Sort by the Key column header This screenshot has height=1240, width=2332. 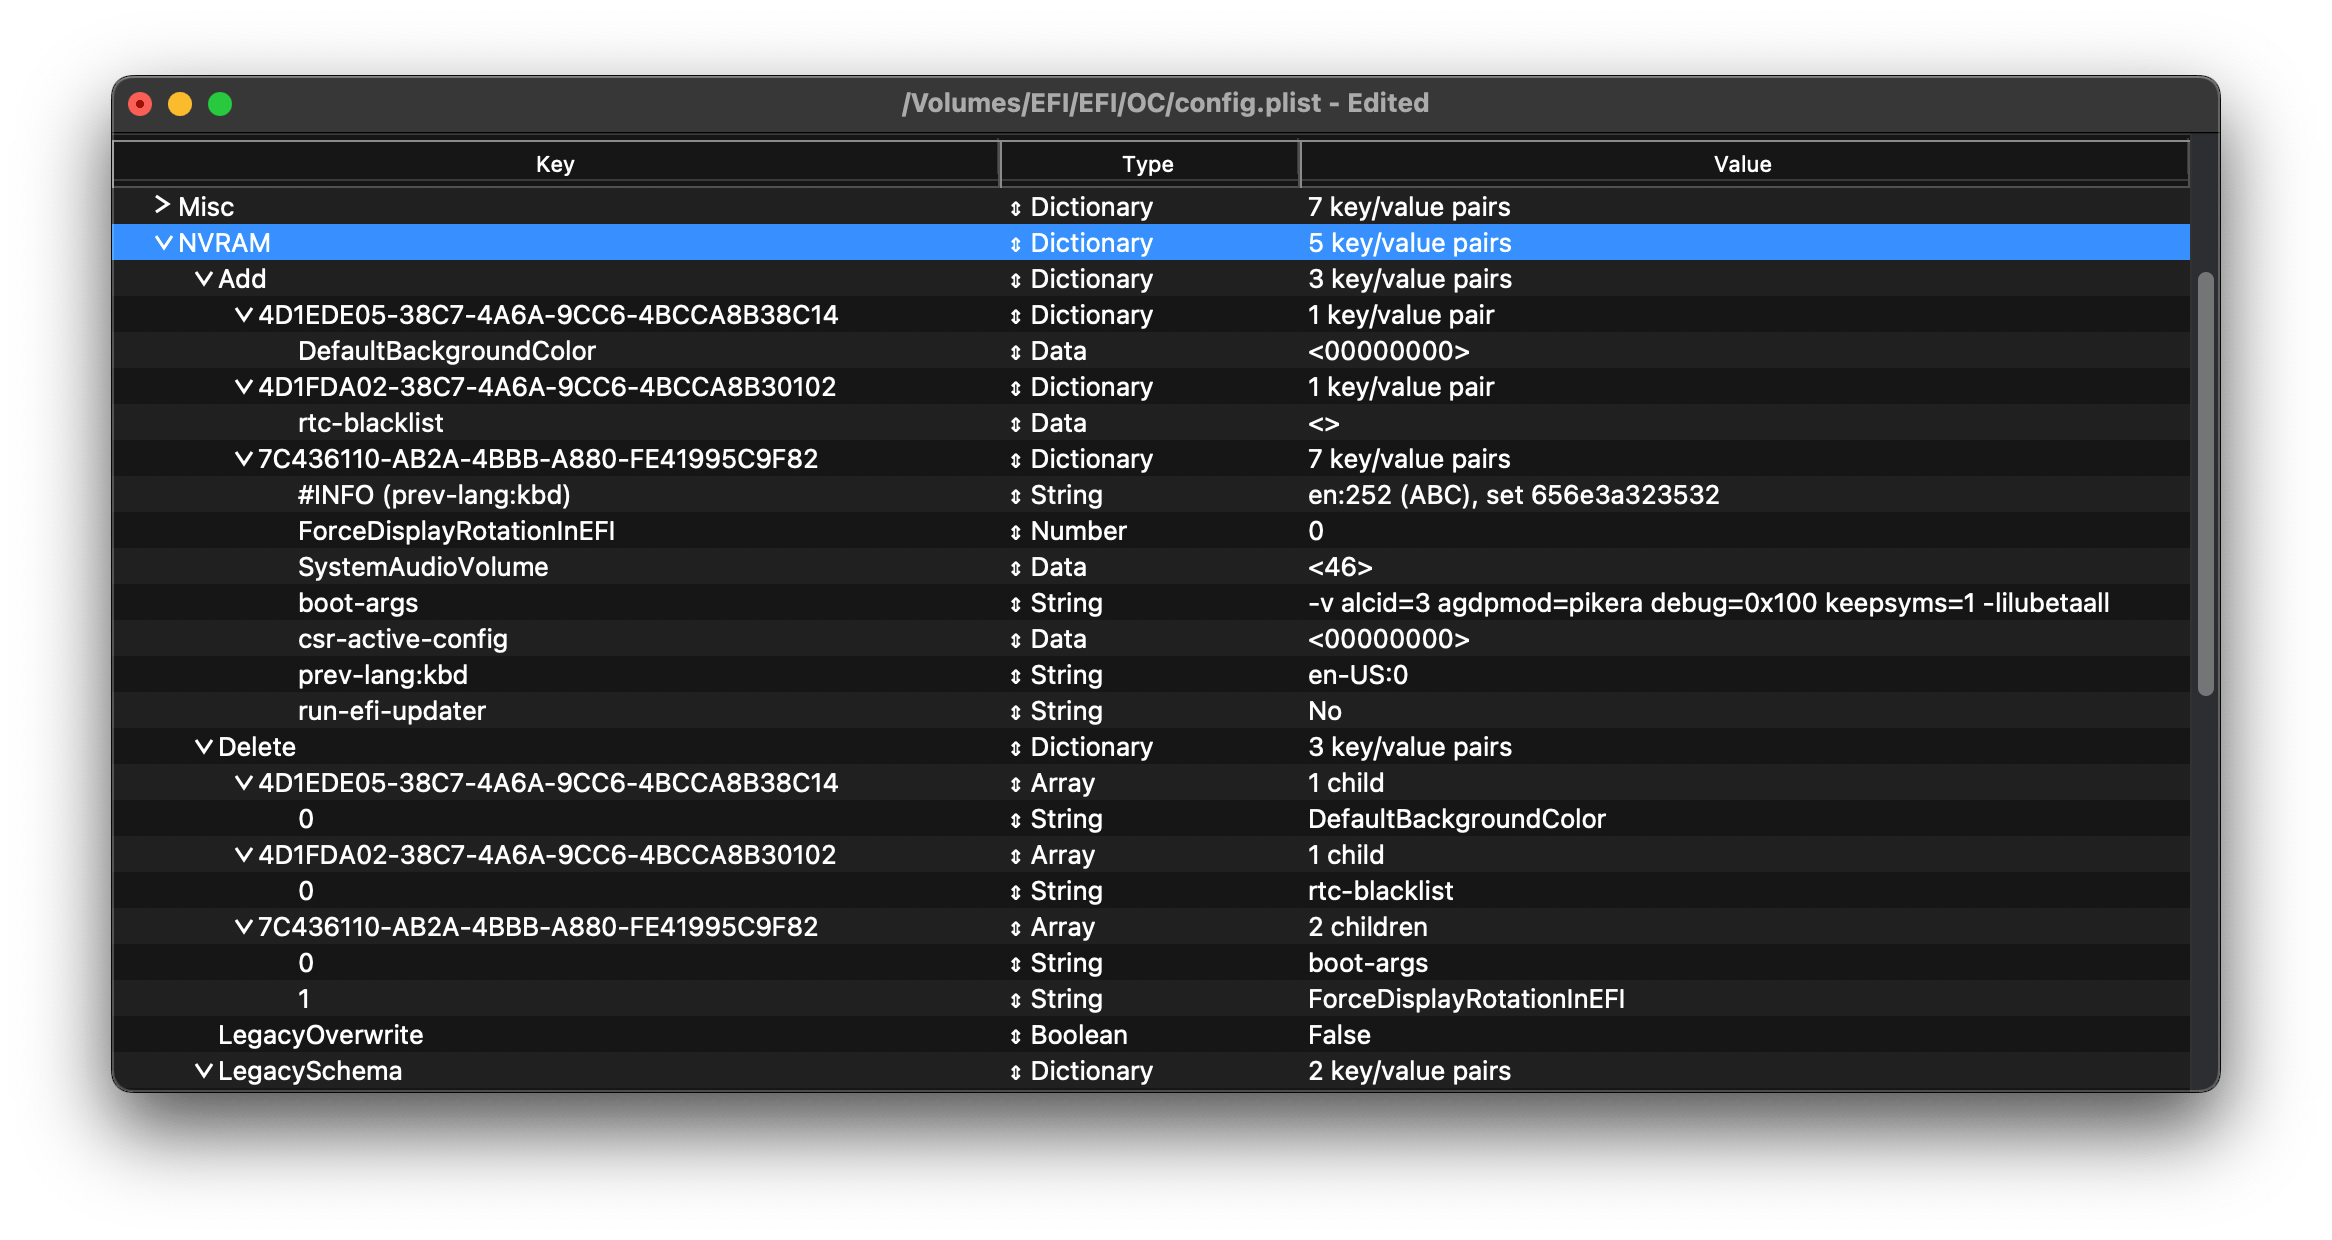[555, 164]
